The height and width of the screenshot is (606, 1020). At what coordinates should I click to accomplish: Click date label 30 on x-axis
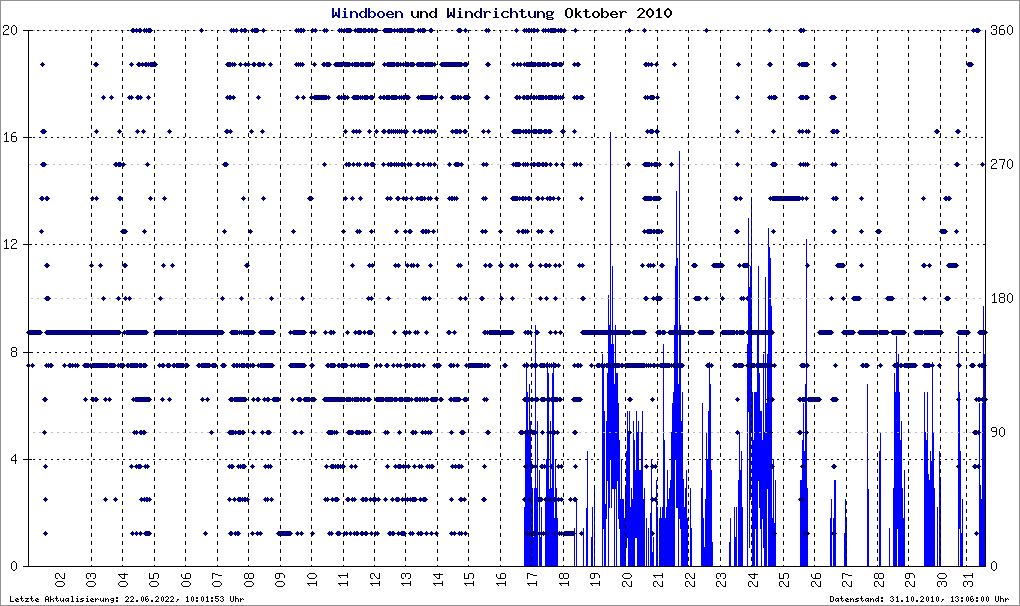[943, 579]
